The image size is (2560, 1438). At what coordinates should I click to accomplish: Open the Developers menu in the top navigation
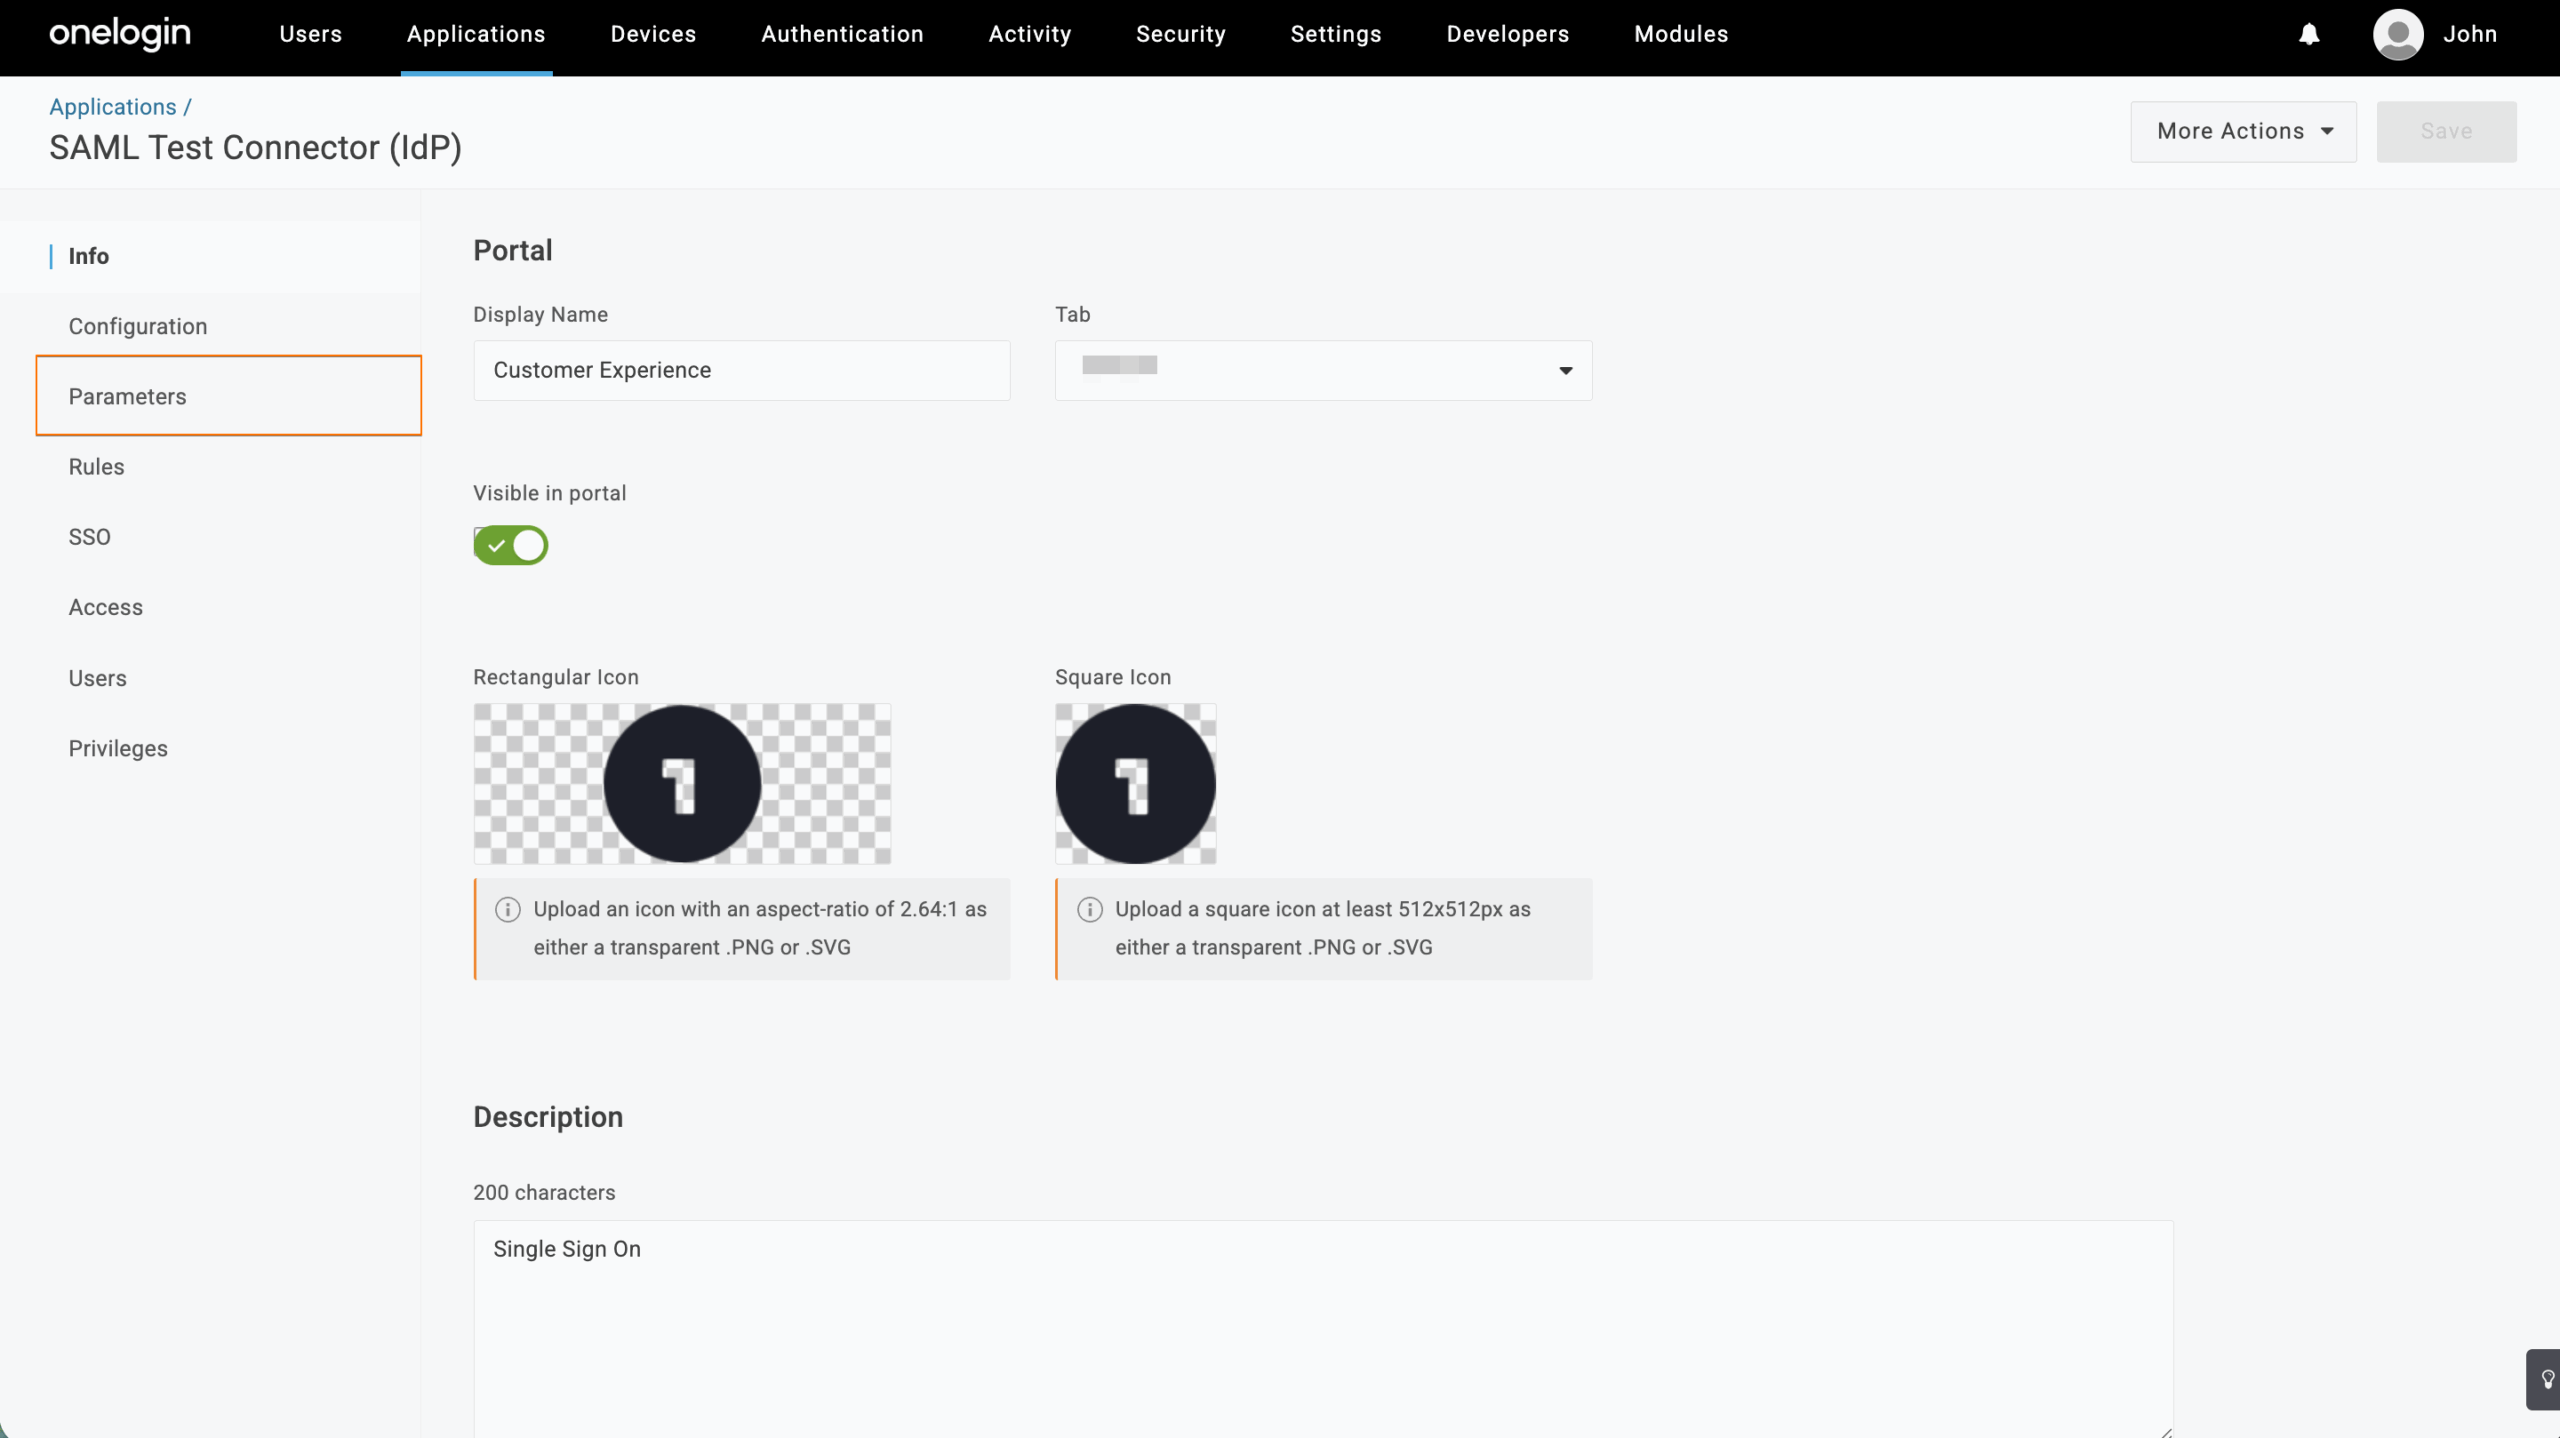(x=1507, y=35)
